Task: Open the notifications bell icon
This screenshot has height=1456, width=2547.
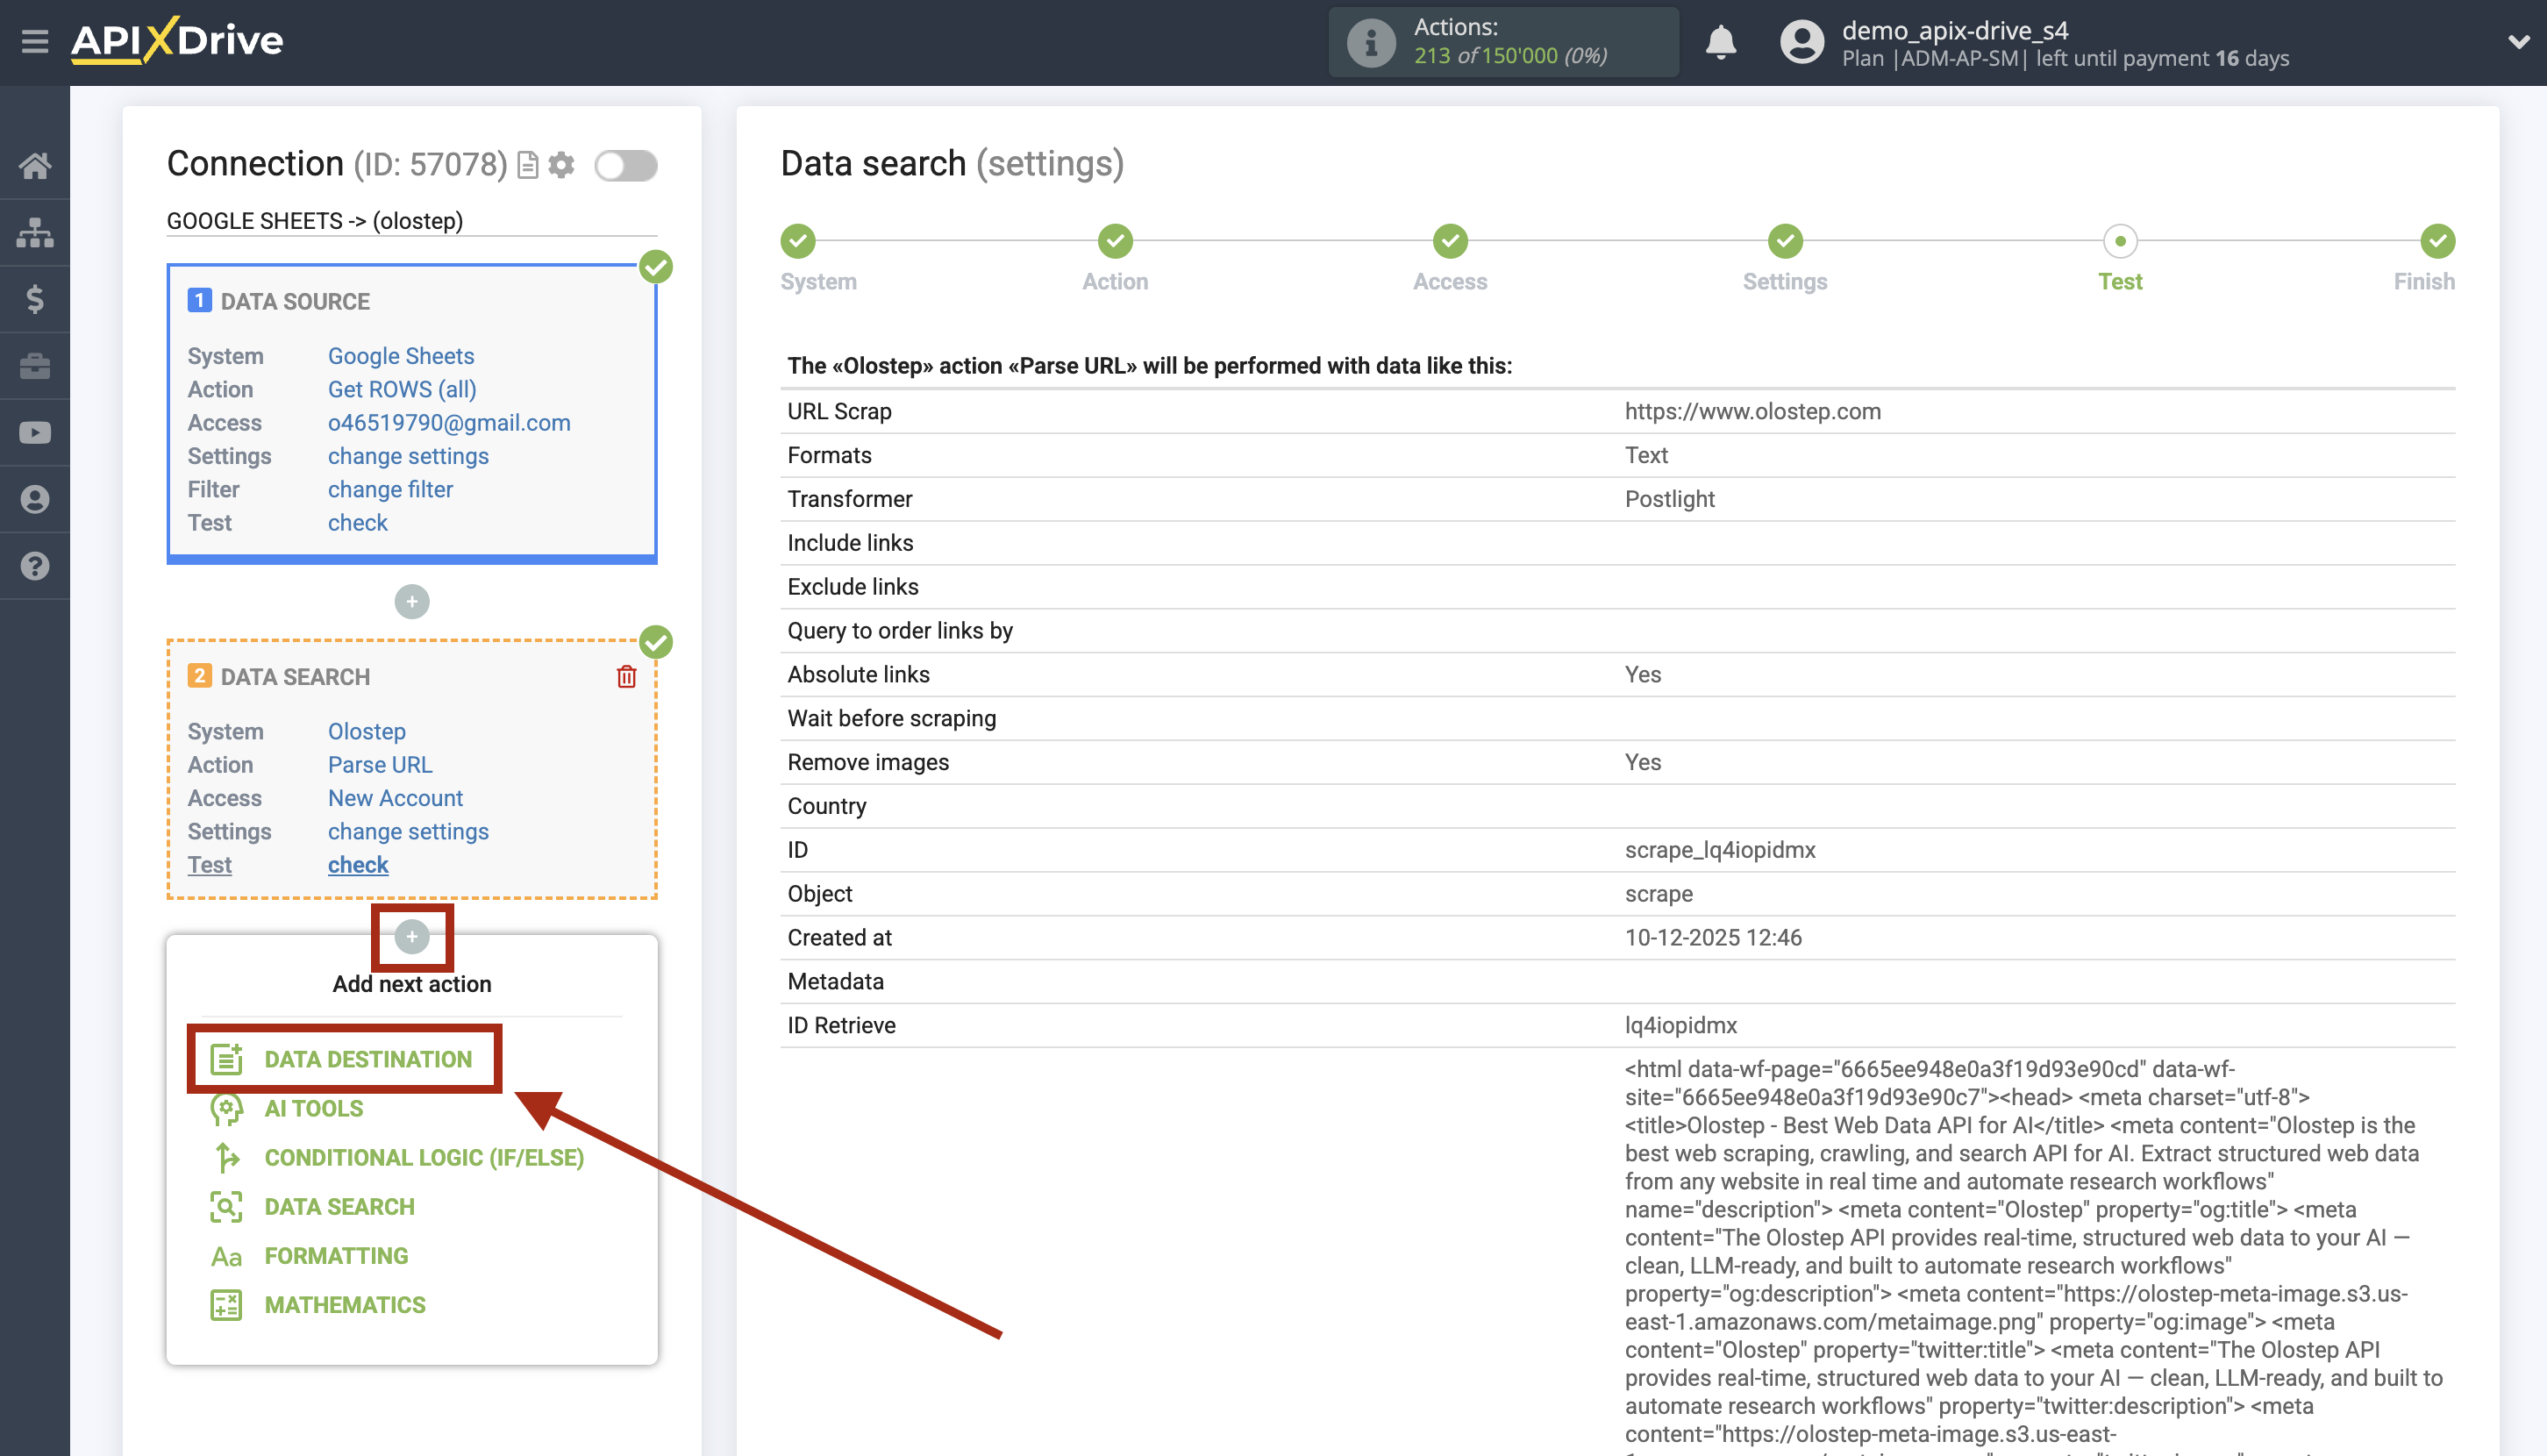Action: pos(1722,44)
